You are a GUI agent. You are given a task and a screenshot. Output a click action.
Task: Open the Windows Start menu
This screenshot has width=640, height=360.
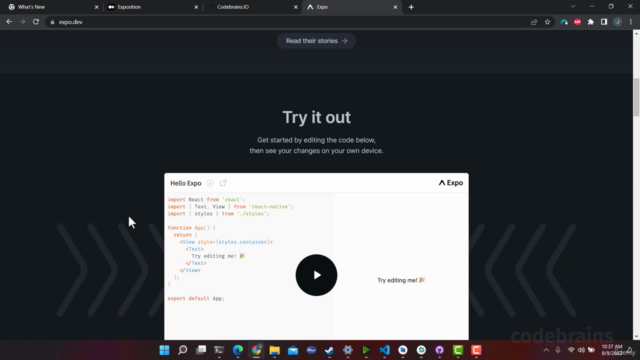pyautogui.click(x=164, y=350)
